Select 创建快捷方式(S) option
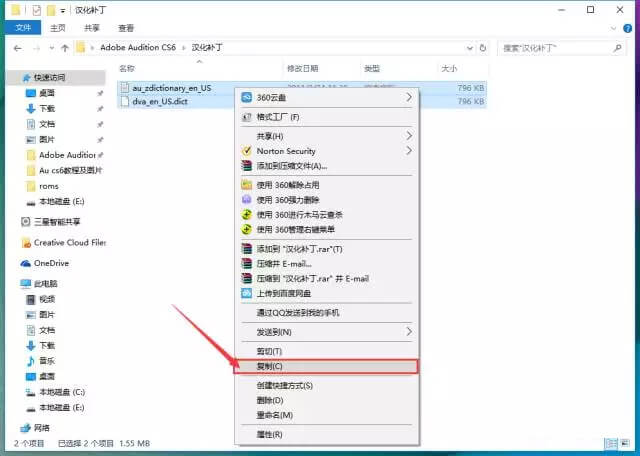Image resolution: width=640 pixels, height=456 pixels. coord(327,385)
